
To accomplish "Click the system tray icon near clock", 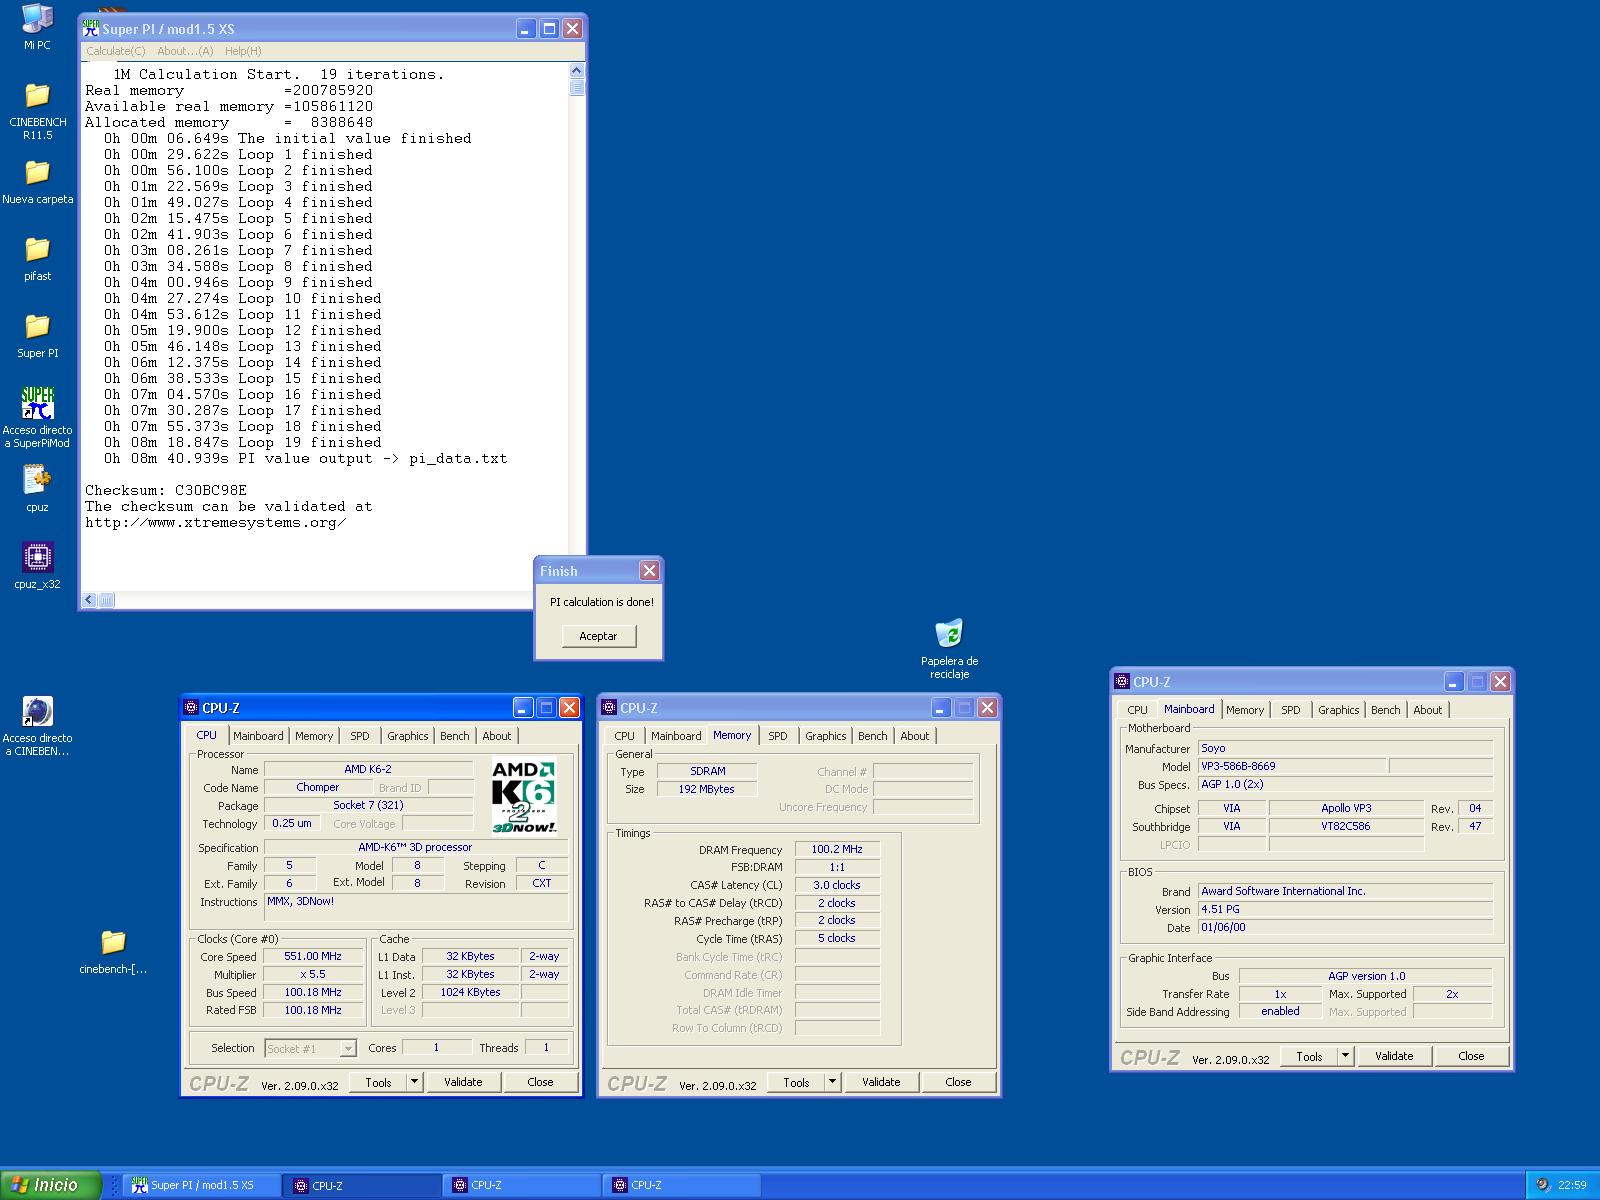I will 1542,1185.
